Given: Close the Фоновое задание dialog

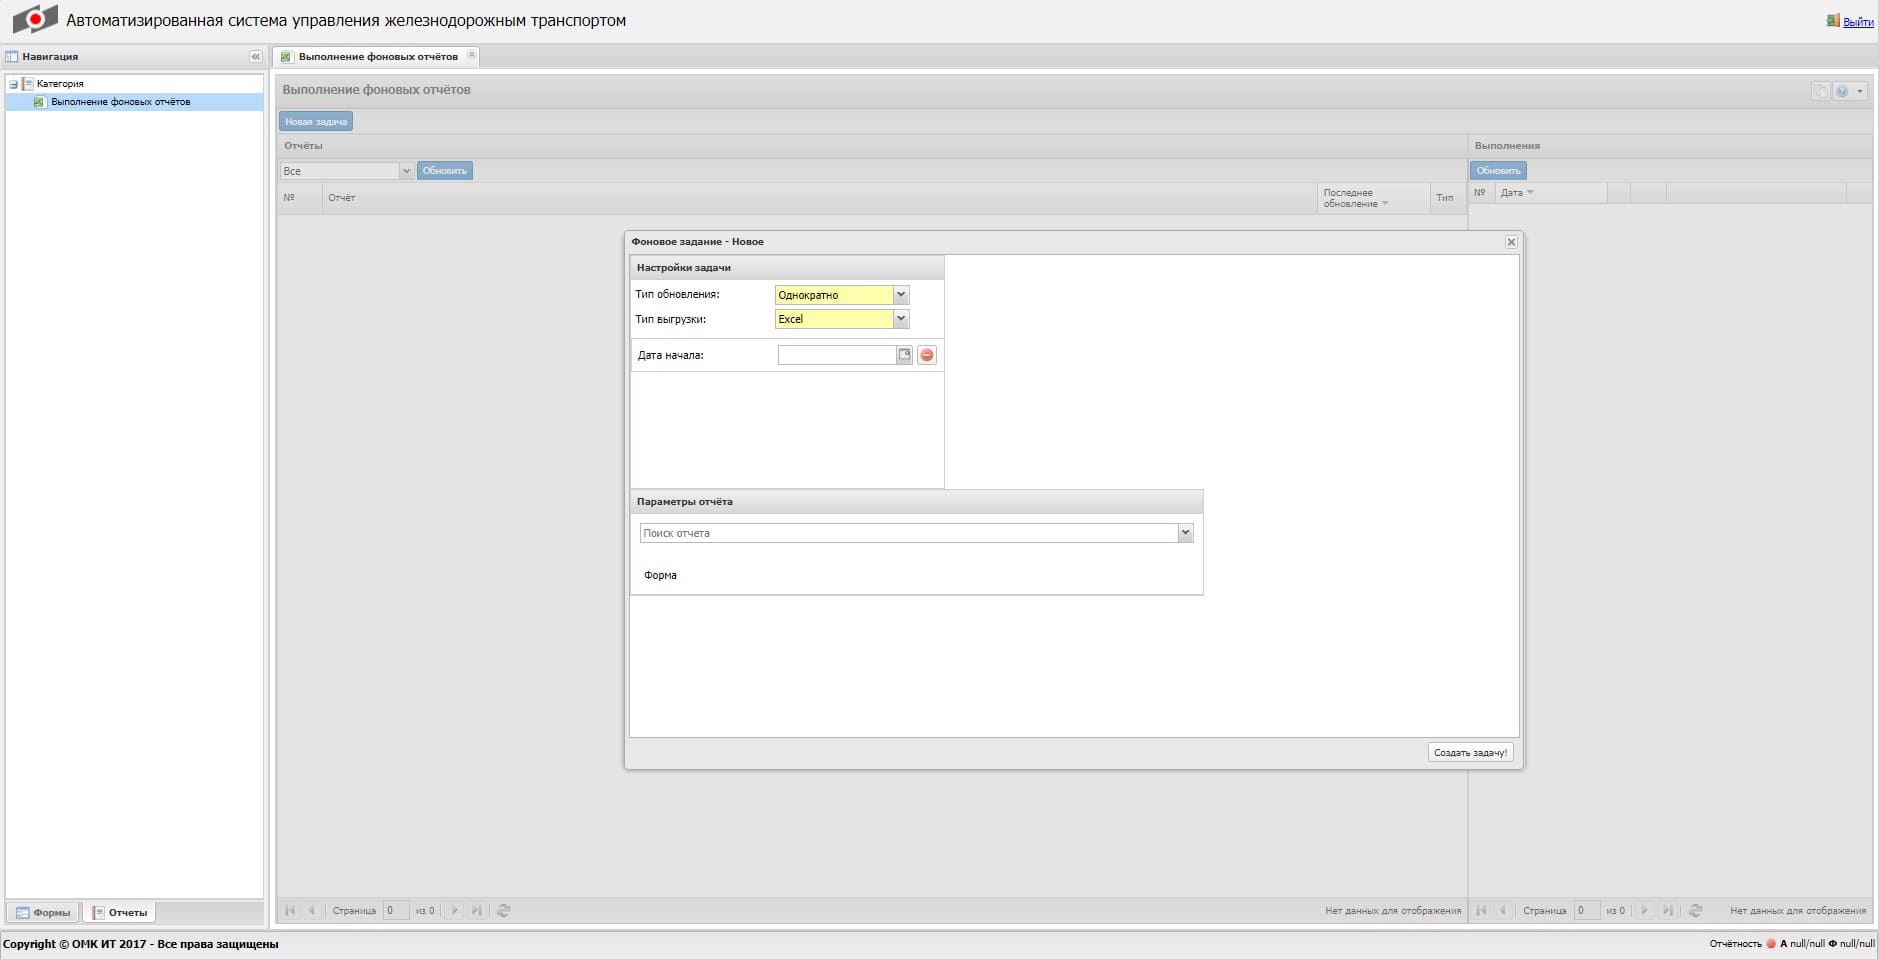Looking at the screenshot, I should (x=1511, y=242).
